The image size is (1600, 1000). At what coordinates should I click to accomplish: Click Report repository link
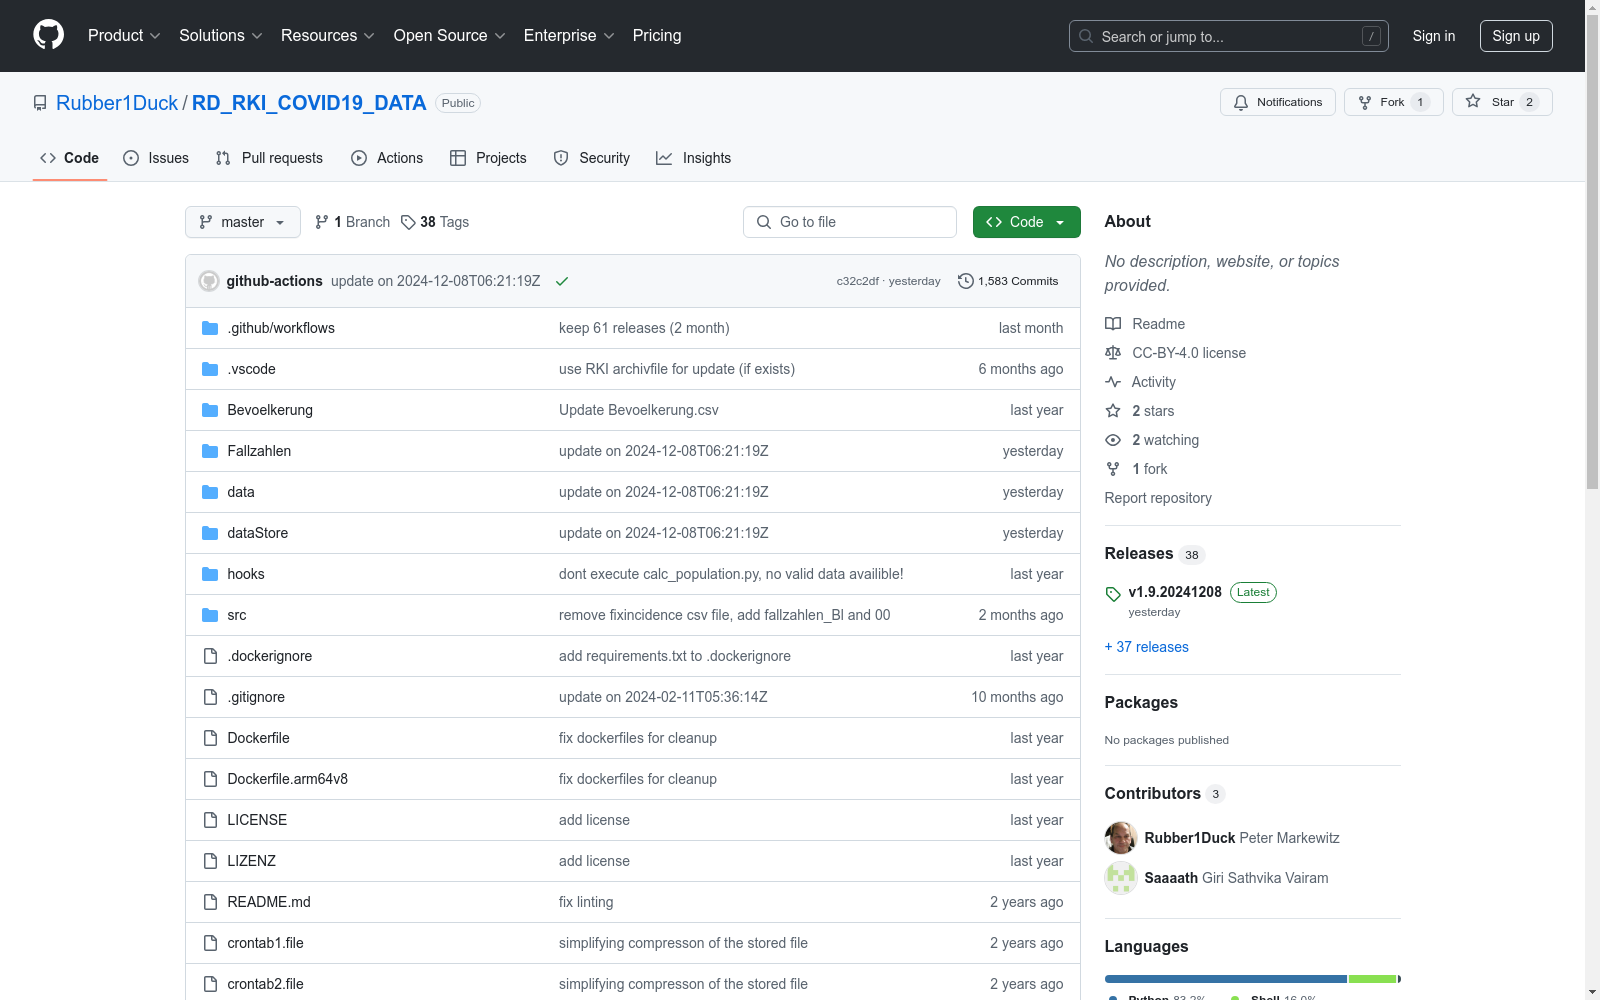tap(1158, 498)
